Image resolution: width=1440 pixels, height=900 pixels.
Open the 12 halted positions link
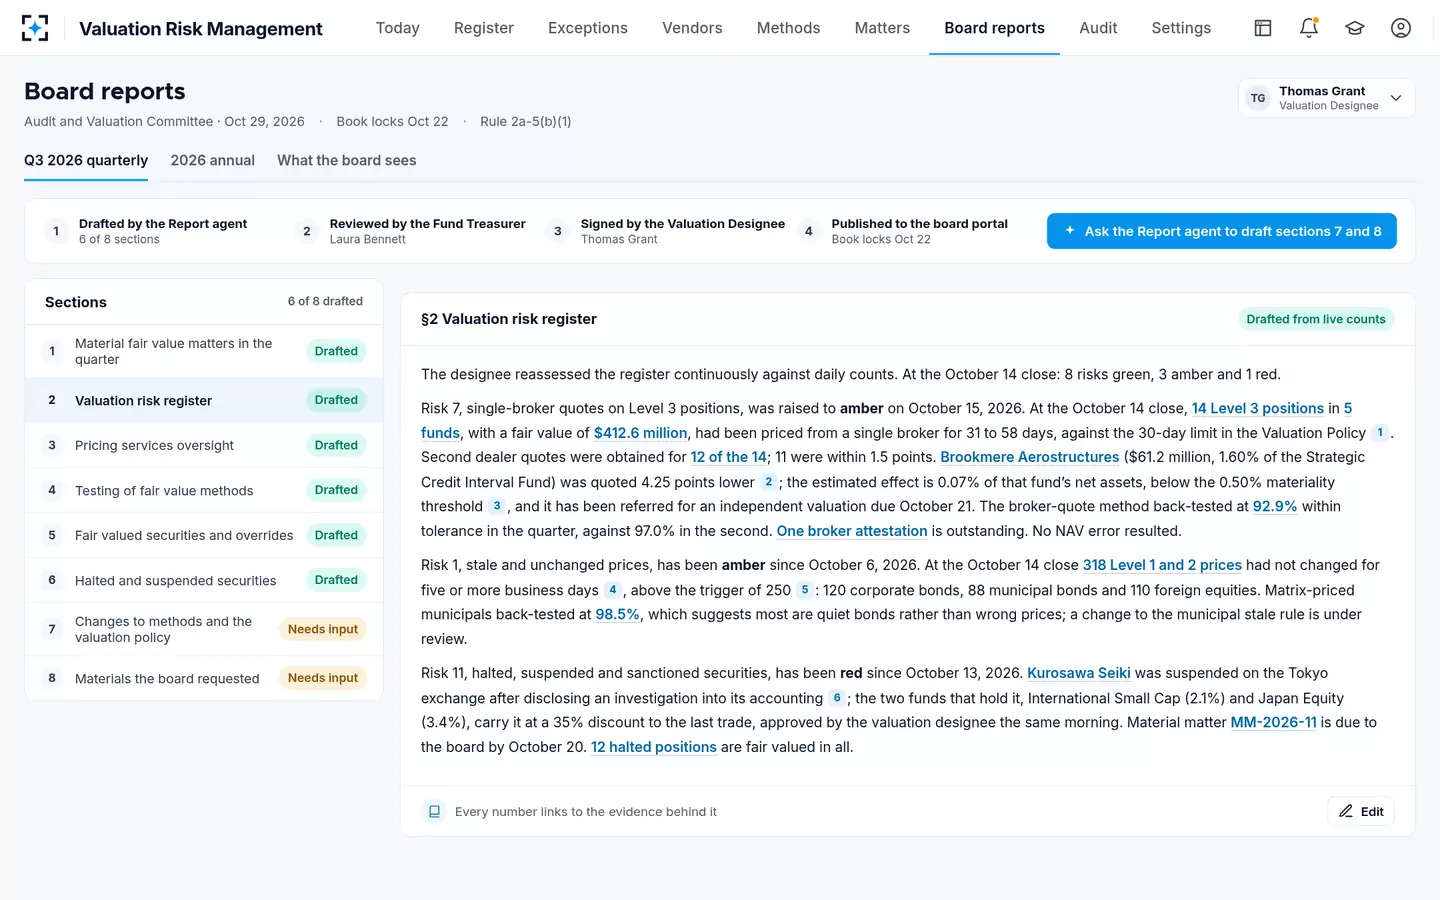coord(654,747)
